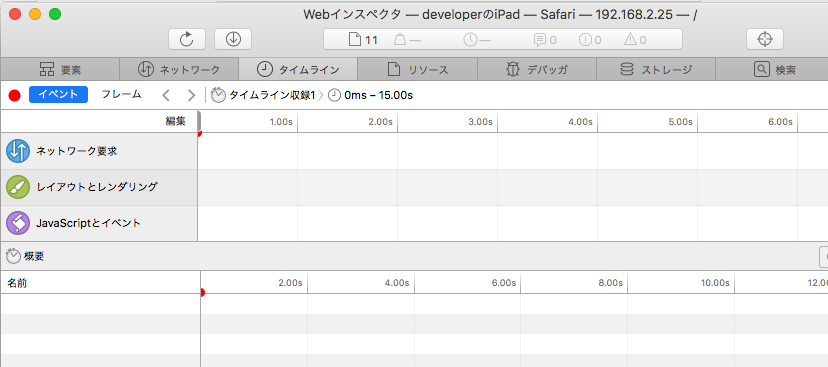Click the 8.00s mark on lower ruler
828x367 pixels.
coord(610,283)
